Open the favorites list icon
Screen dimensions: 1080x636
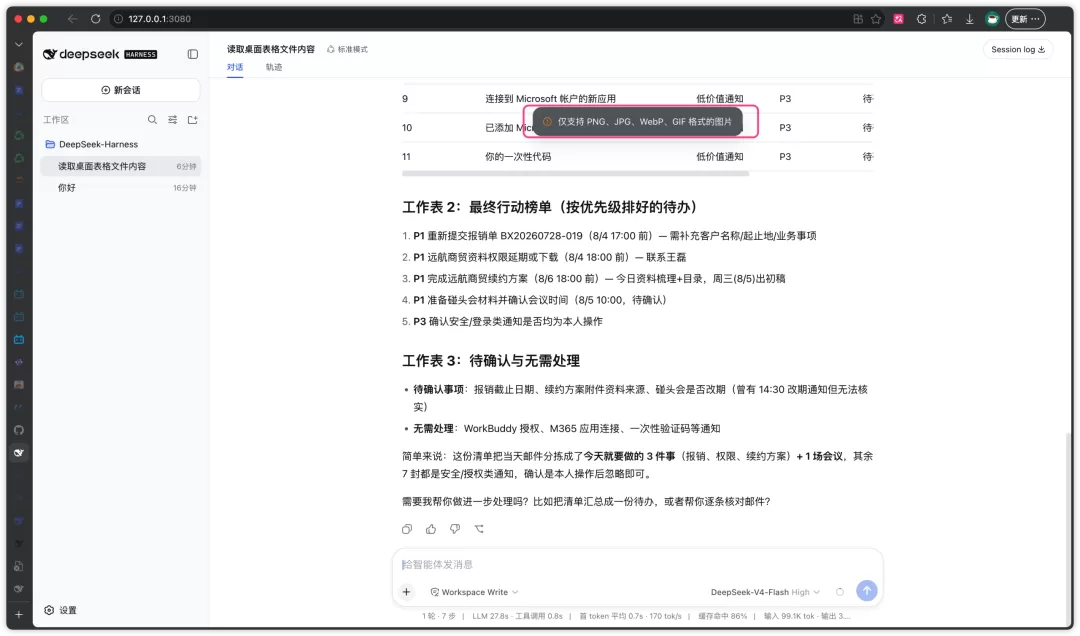[947, 19]
